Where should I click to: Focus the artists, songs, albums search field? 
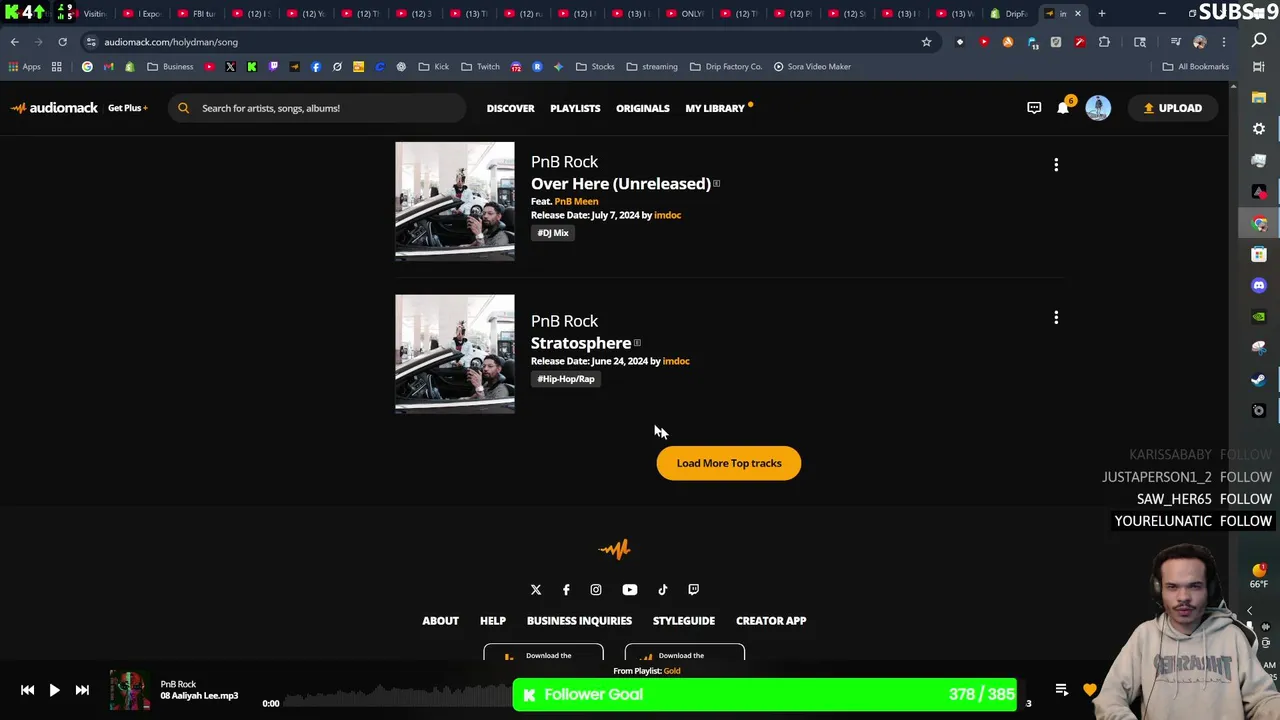pos(317,108)
